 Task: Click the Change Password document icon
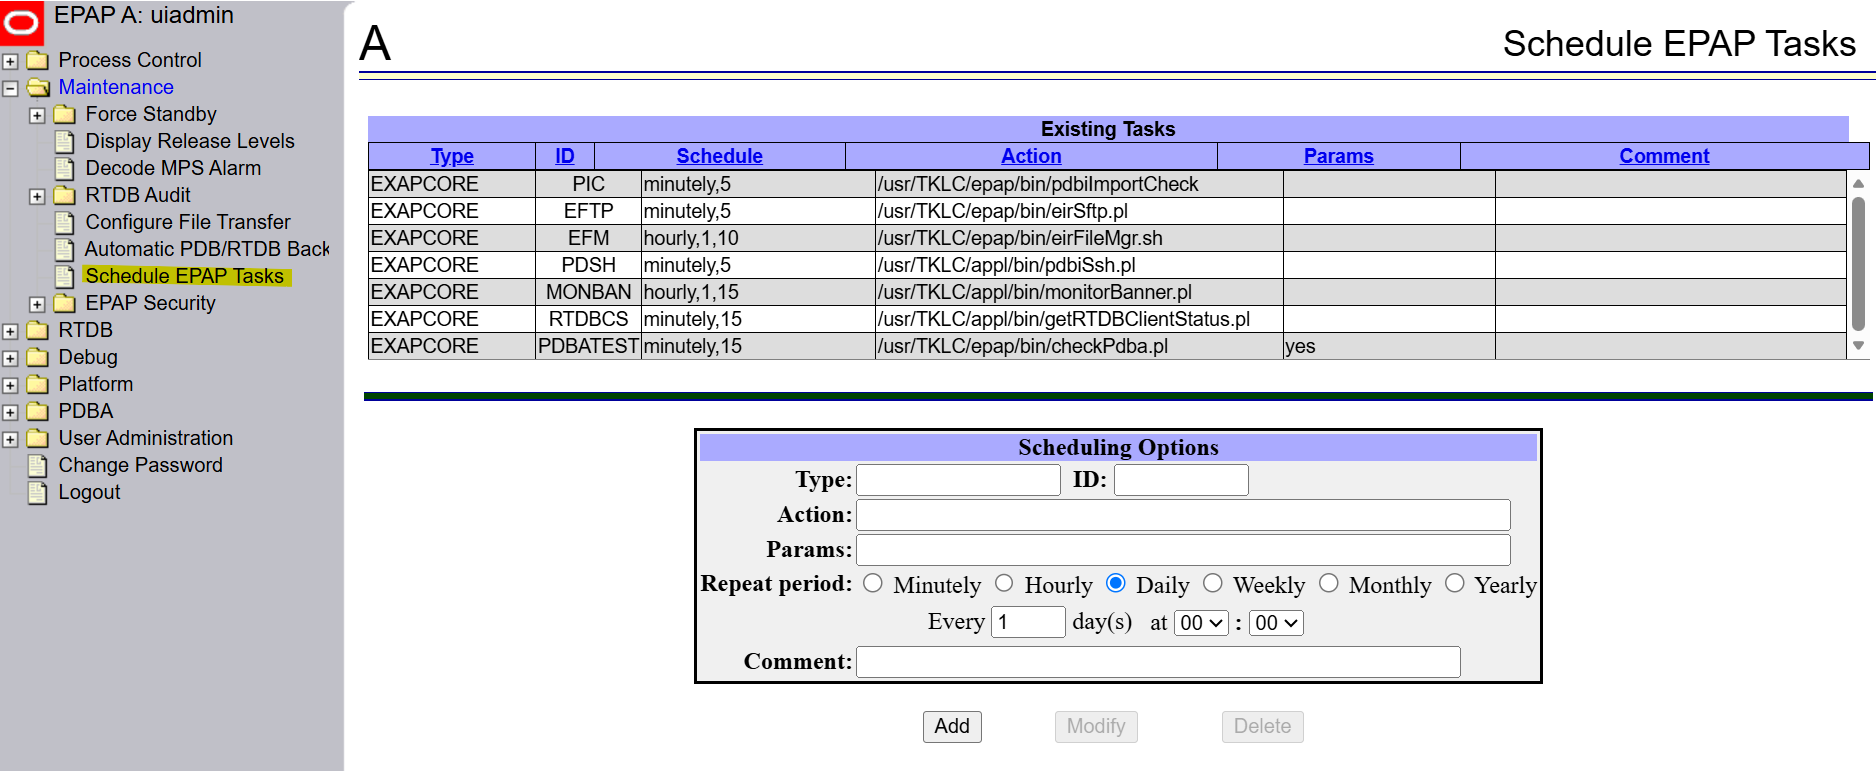coord(38,465)
